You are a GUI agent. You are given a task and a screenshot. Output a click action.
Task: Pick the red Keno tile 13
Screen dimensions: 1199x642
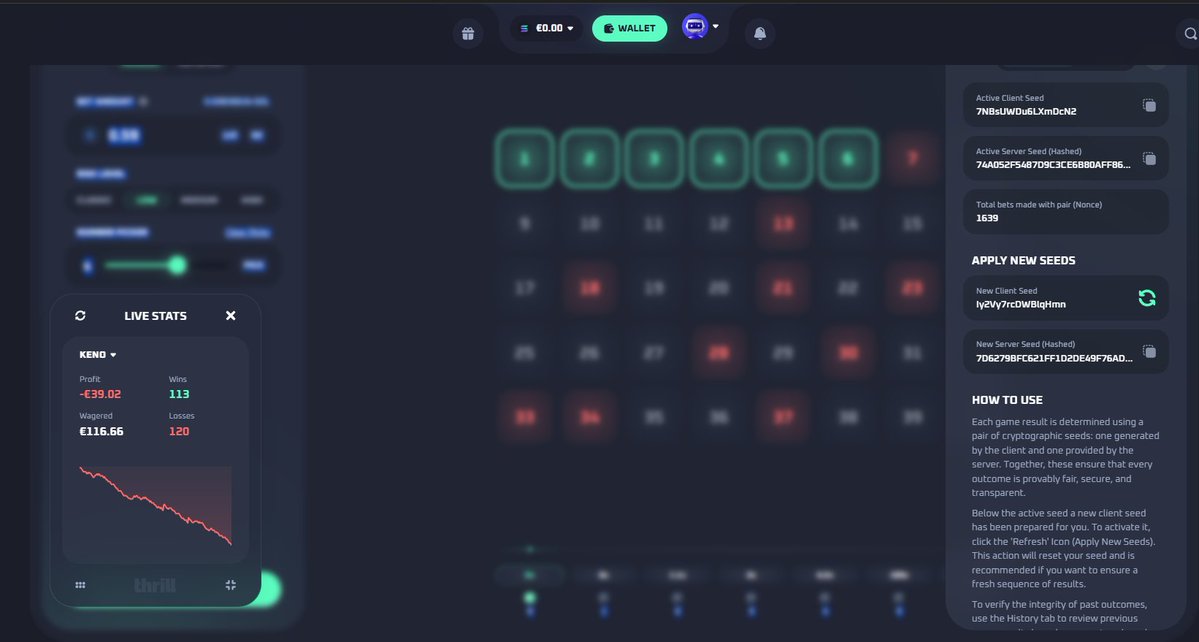coord(783,224)
